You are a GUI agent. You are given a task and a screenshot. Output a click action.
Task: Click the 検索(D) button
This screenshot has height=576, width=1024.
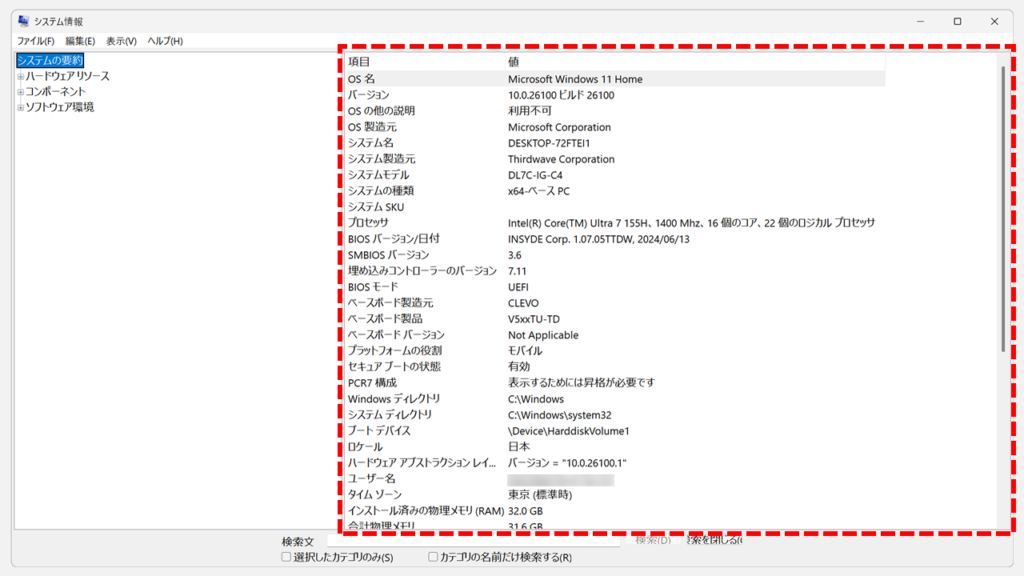click(x=653, y=540)
